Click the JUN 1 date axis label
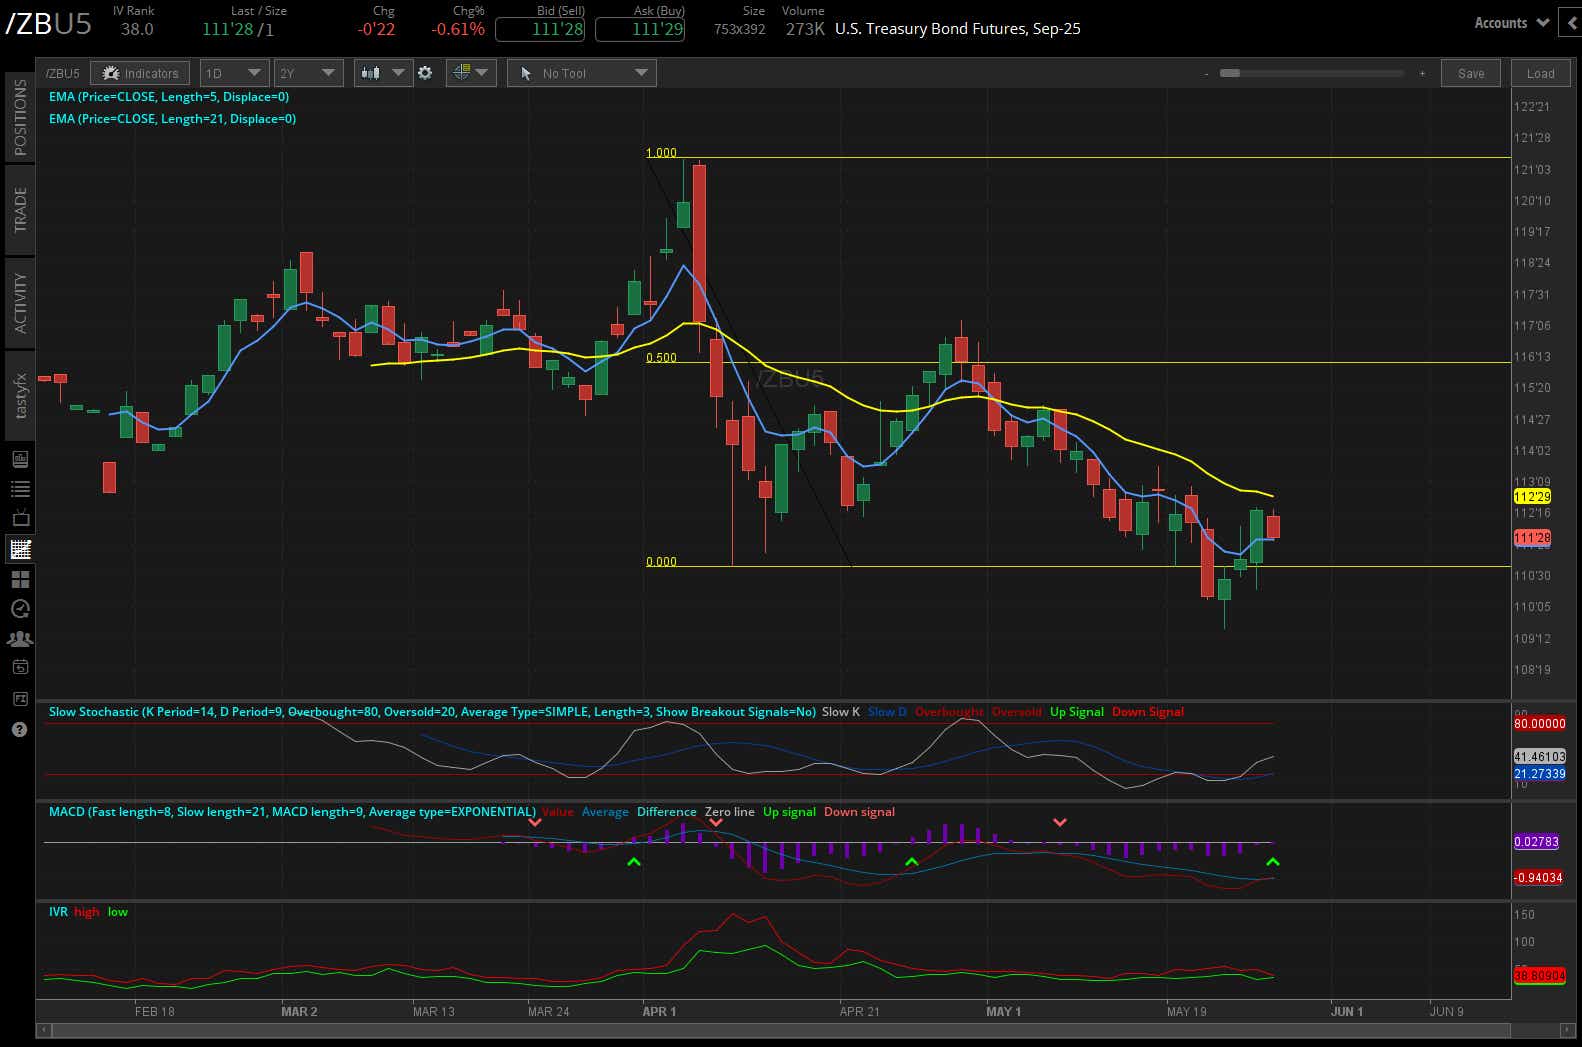 (1346, 1012)
